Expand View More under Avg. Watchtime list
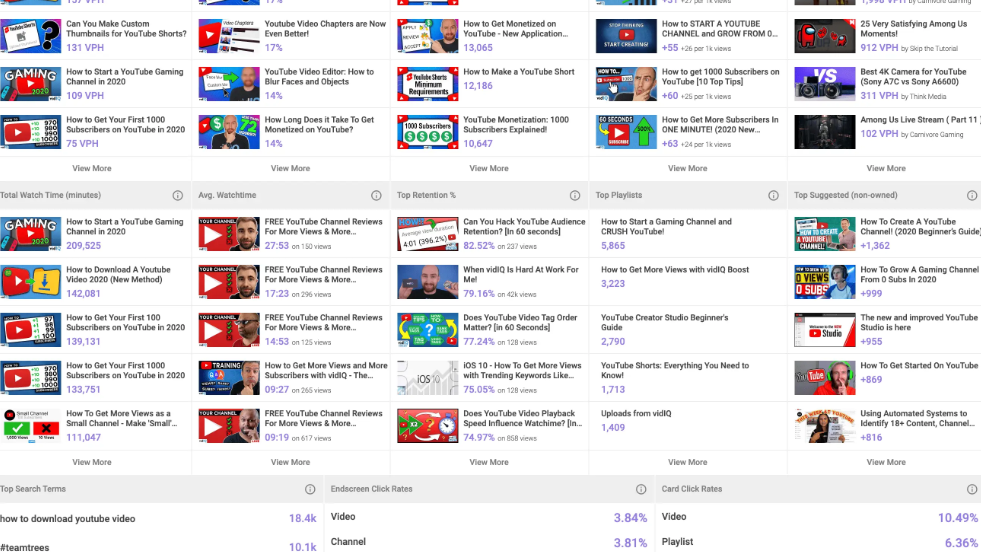This screenshot has height=552, width=981. 290,462
